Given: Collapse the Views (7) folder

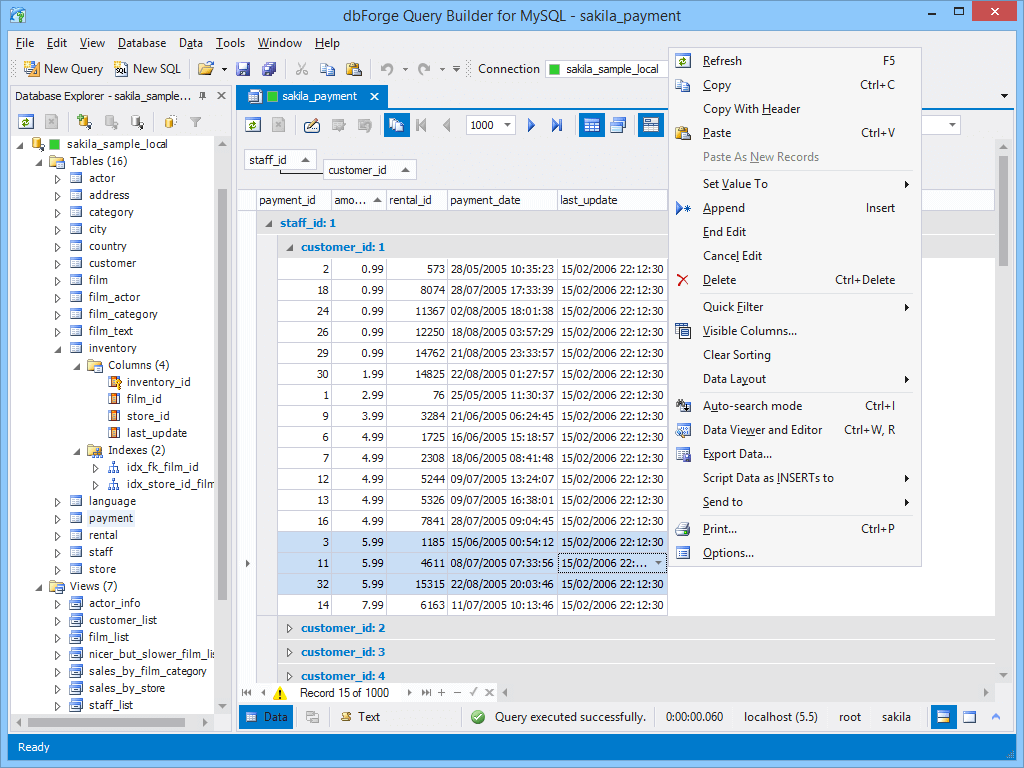Looking at the screenshot, I should click(x=39, y=586).
